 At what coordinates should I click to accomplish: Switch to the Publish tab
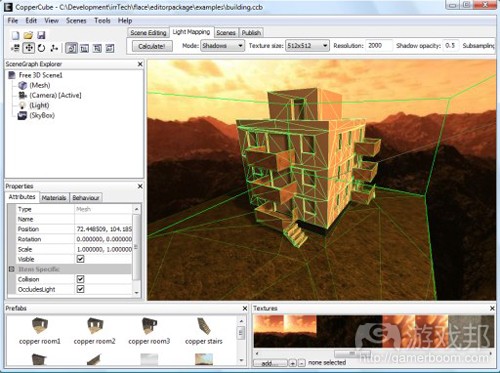coord(251,33)
